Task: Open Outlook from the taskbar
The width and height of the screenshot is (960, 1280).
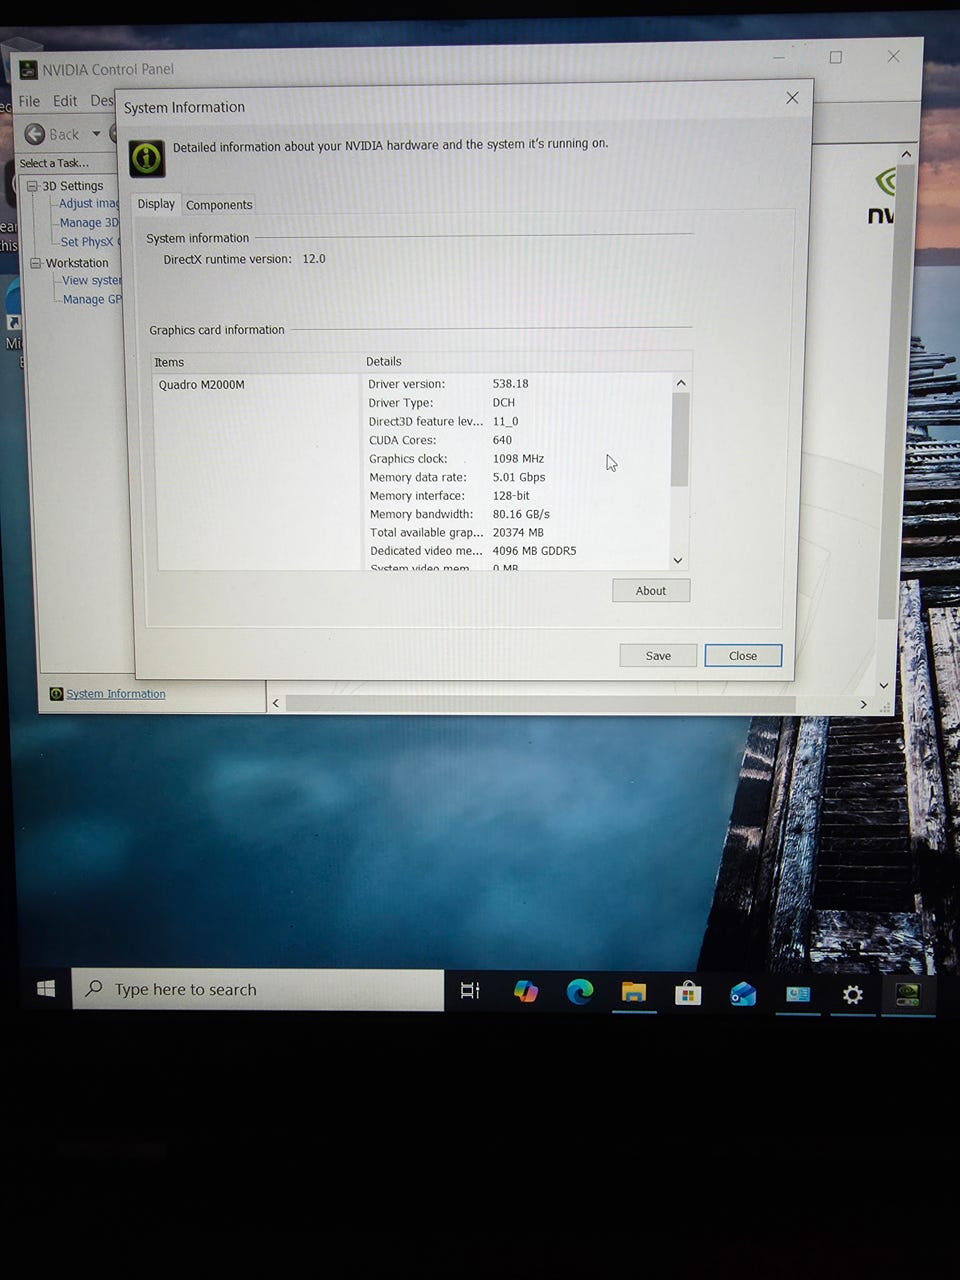Action: coord(743,994)
